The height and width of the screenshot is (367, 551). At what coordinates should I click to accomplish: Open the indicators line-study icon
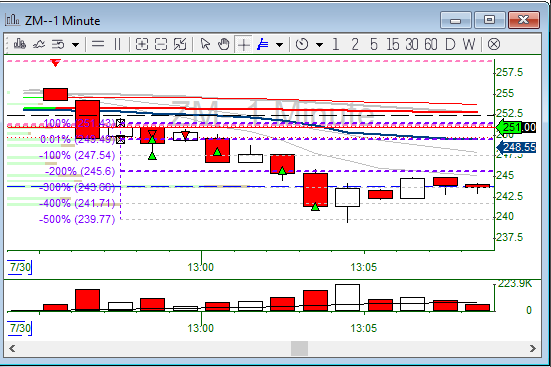39,44
